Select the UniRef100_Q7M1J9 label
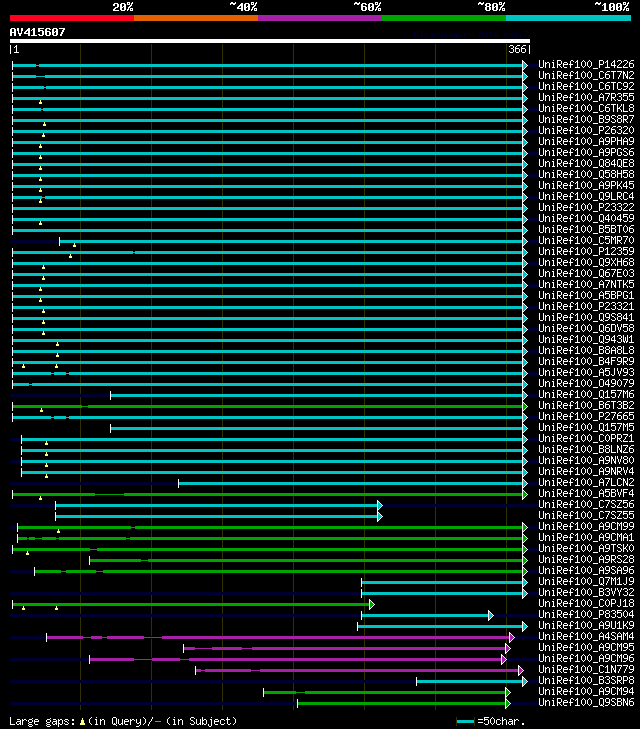Viewport: 640px width, 729px height. pos(586,582)
